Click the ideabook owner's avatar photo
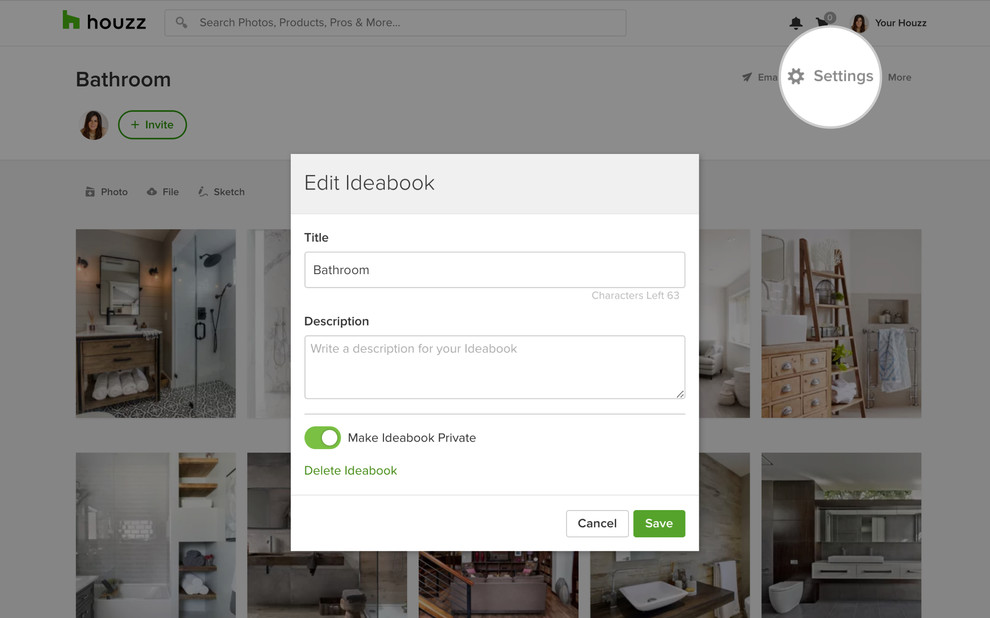990x618 pixels. pyautogui.click(x=94, y=125)
